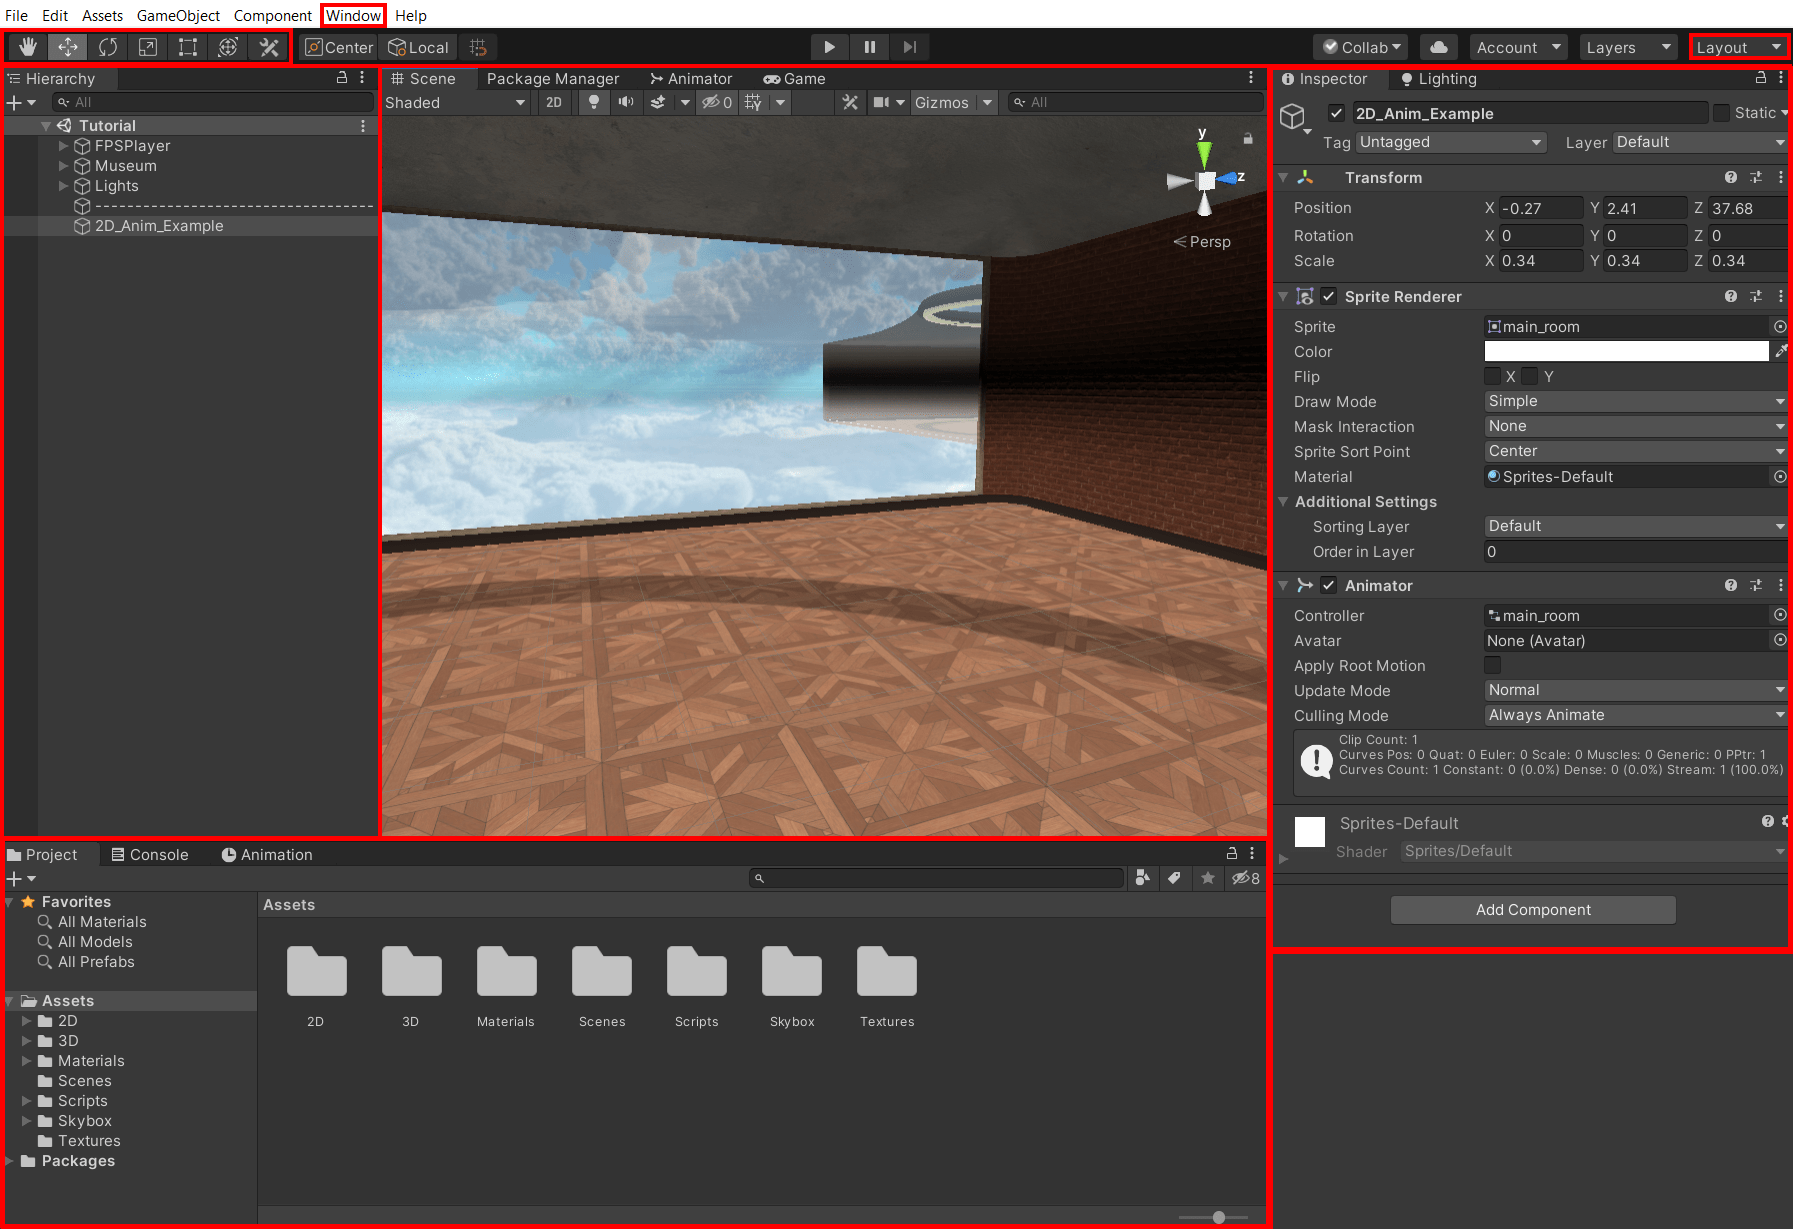Select the Rect tool
The width and height of the screenshot is (1793, 1229).
point(187,46)
